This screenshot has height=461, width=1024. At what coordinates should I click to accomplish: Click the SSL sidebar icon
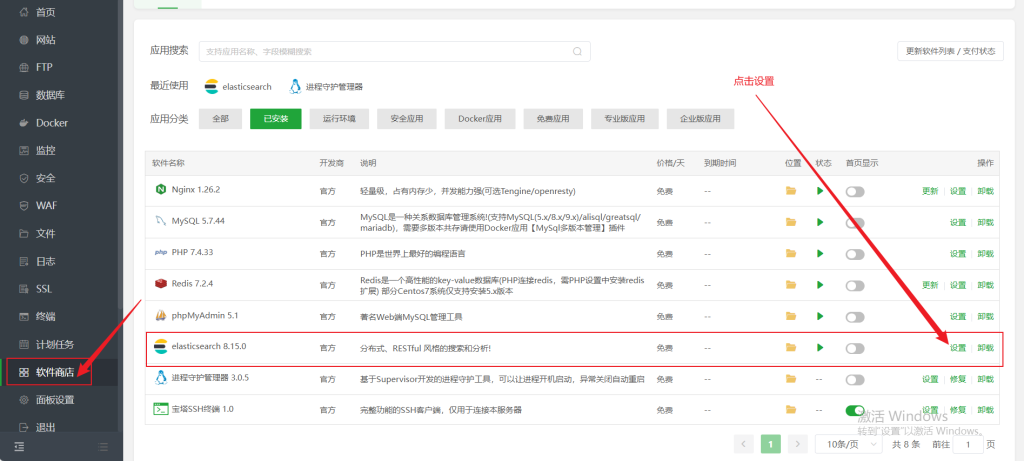[24, 289]
